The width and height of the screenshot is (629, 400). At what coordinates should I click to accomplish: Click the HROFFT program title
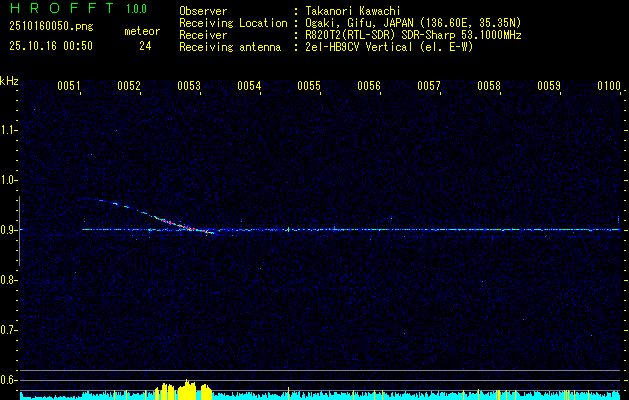56,9
